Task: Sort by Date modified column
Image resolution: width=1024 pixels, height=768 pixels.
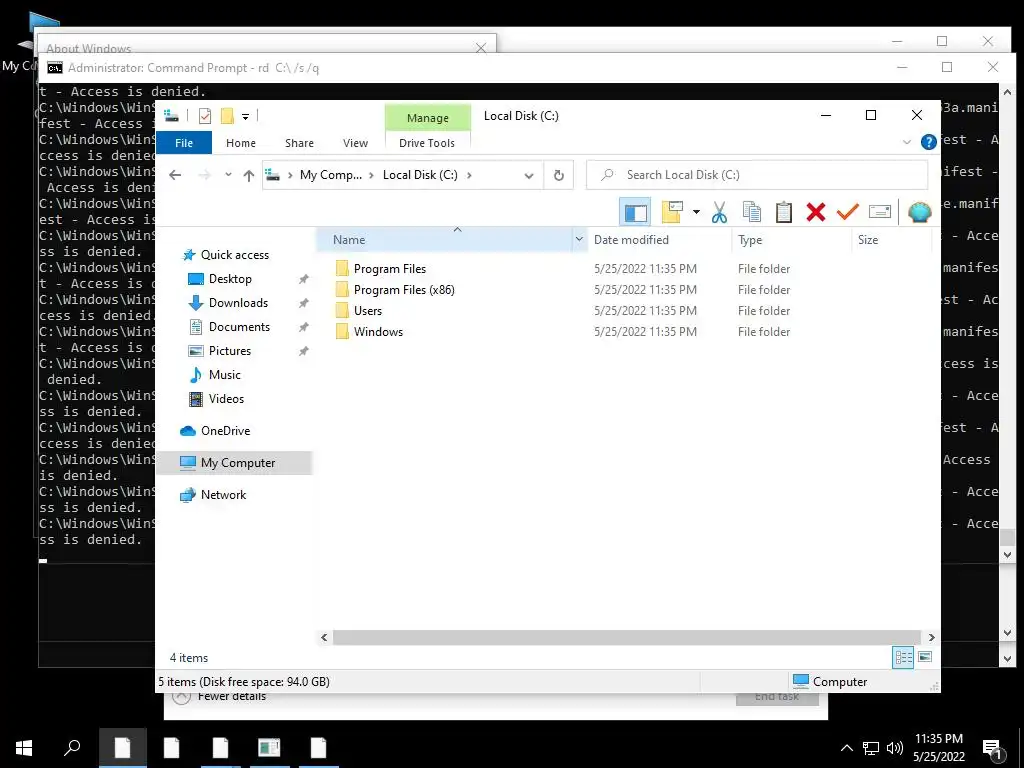Action: 660,240
